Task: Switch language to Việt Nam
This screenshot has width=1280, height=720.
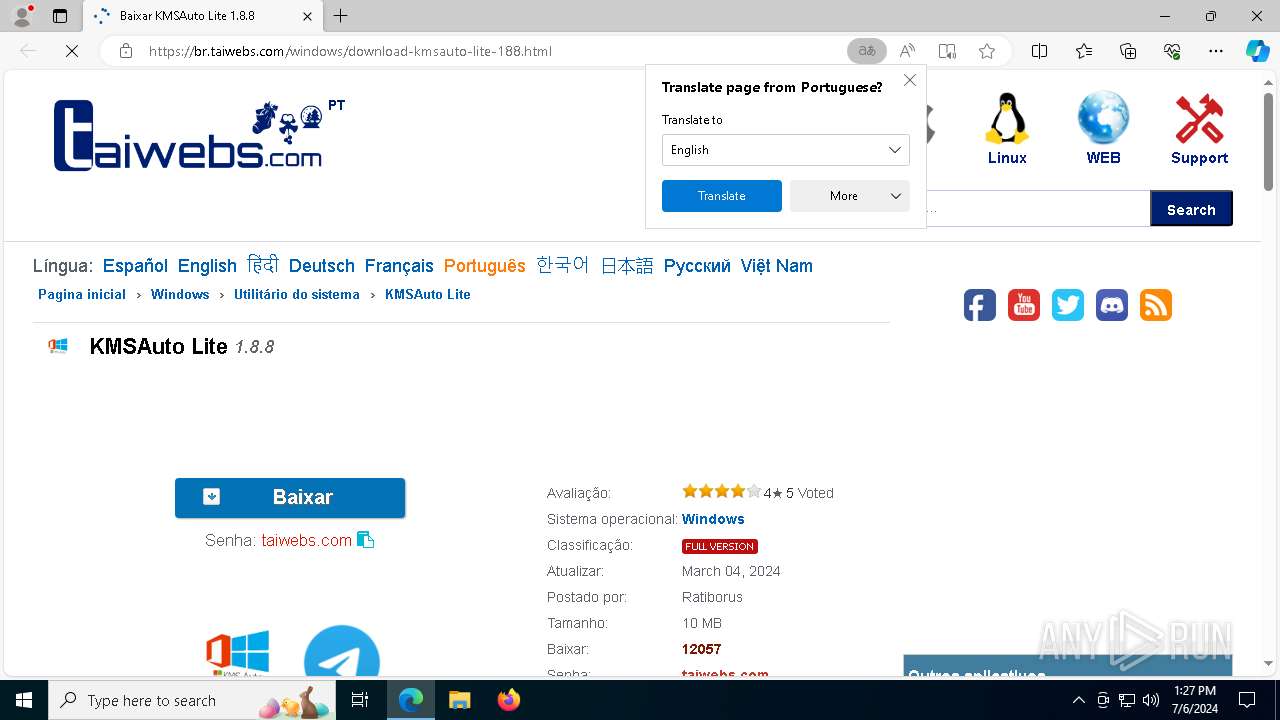Action: [x=777, y=266]
